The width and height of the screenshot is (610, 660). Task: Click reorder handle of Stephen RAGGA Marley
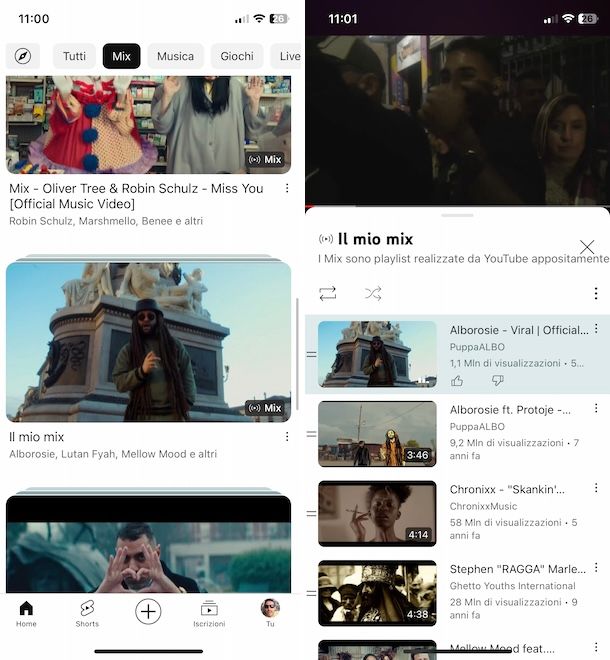tap(312, 593)
